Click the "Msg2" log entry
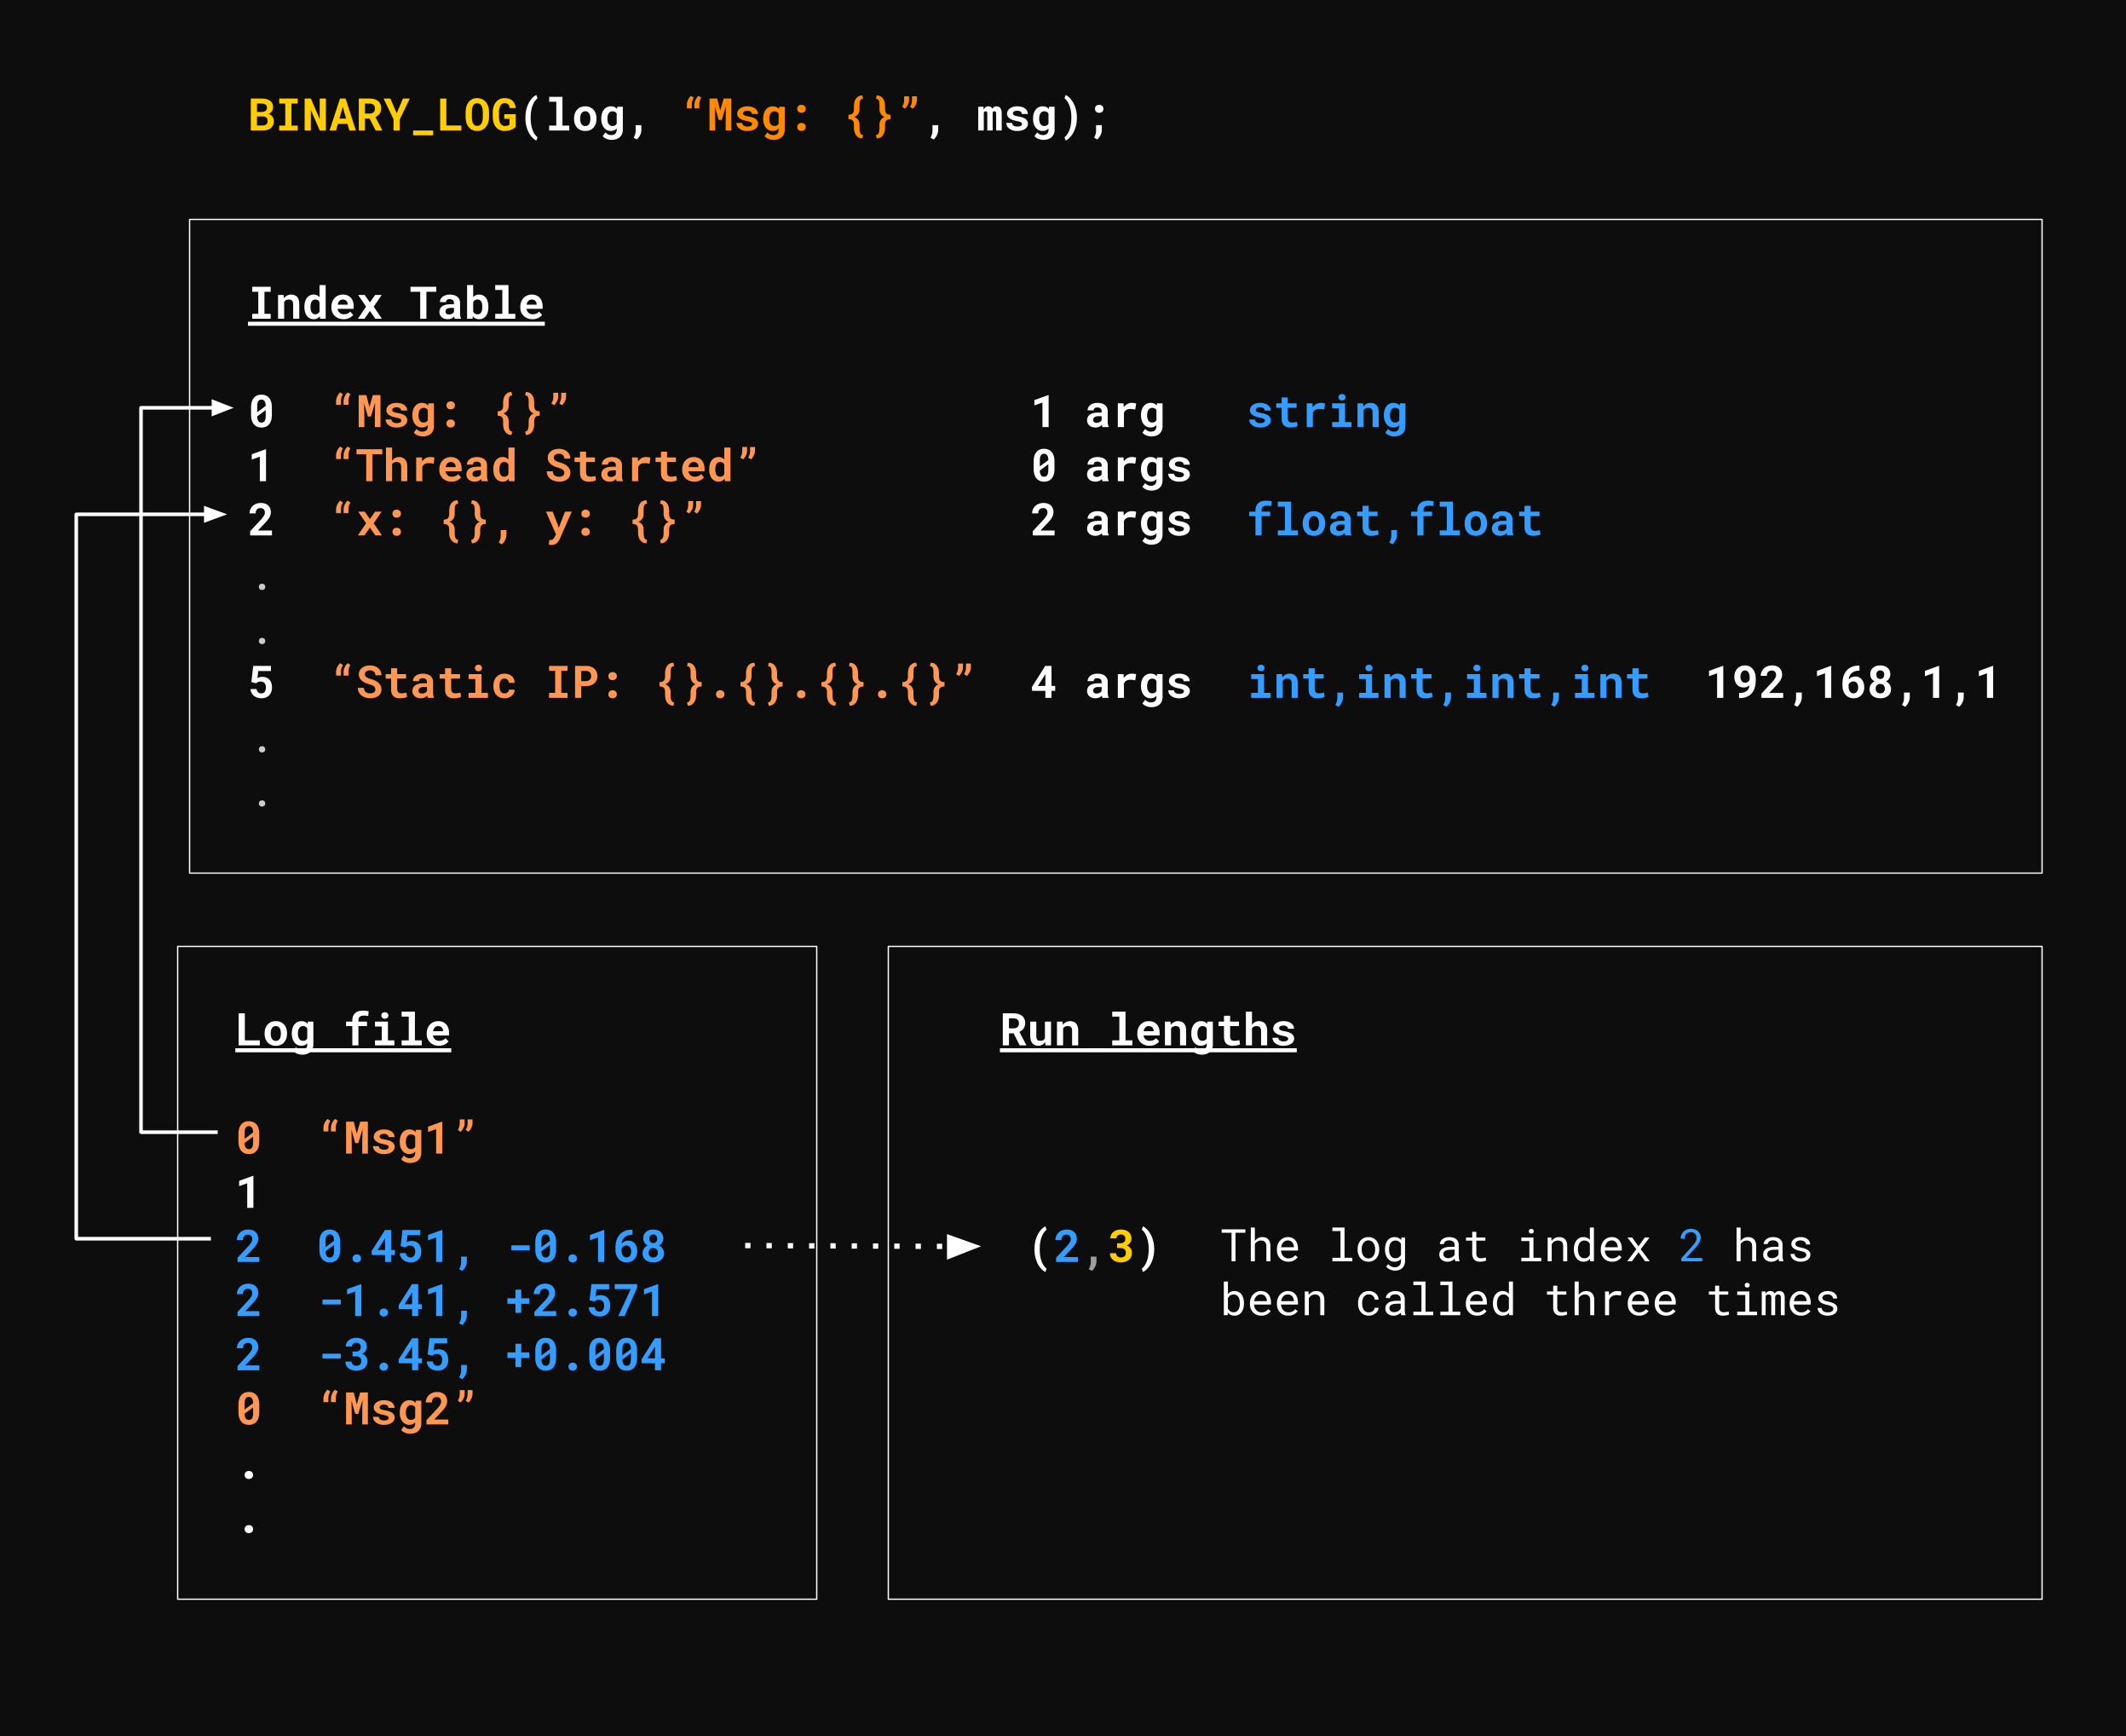 click(x=396, y=1410)
